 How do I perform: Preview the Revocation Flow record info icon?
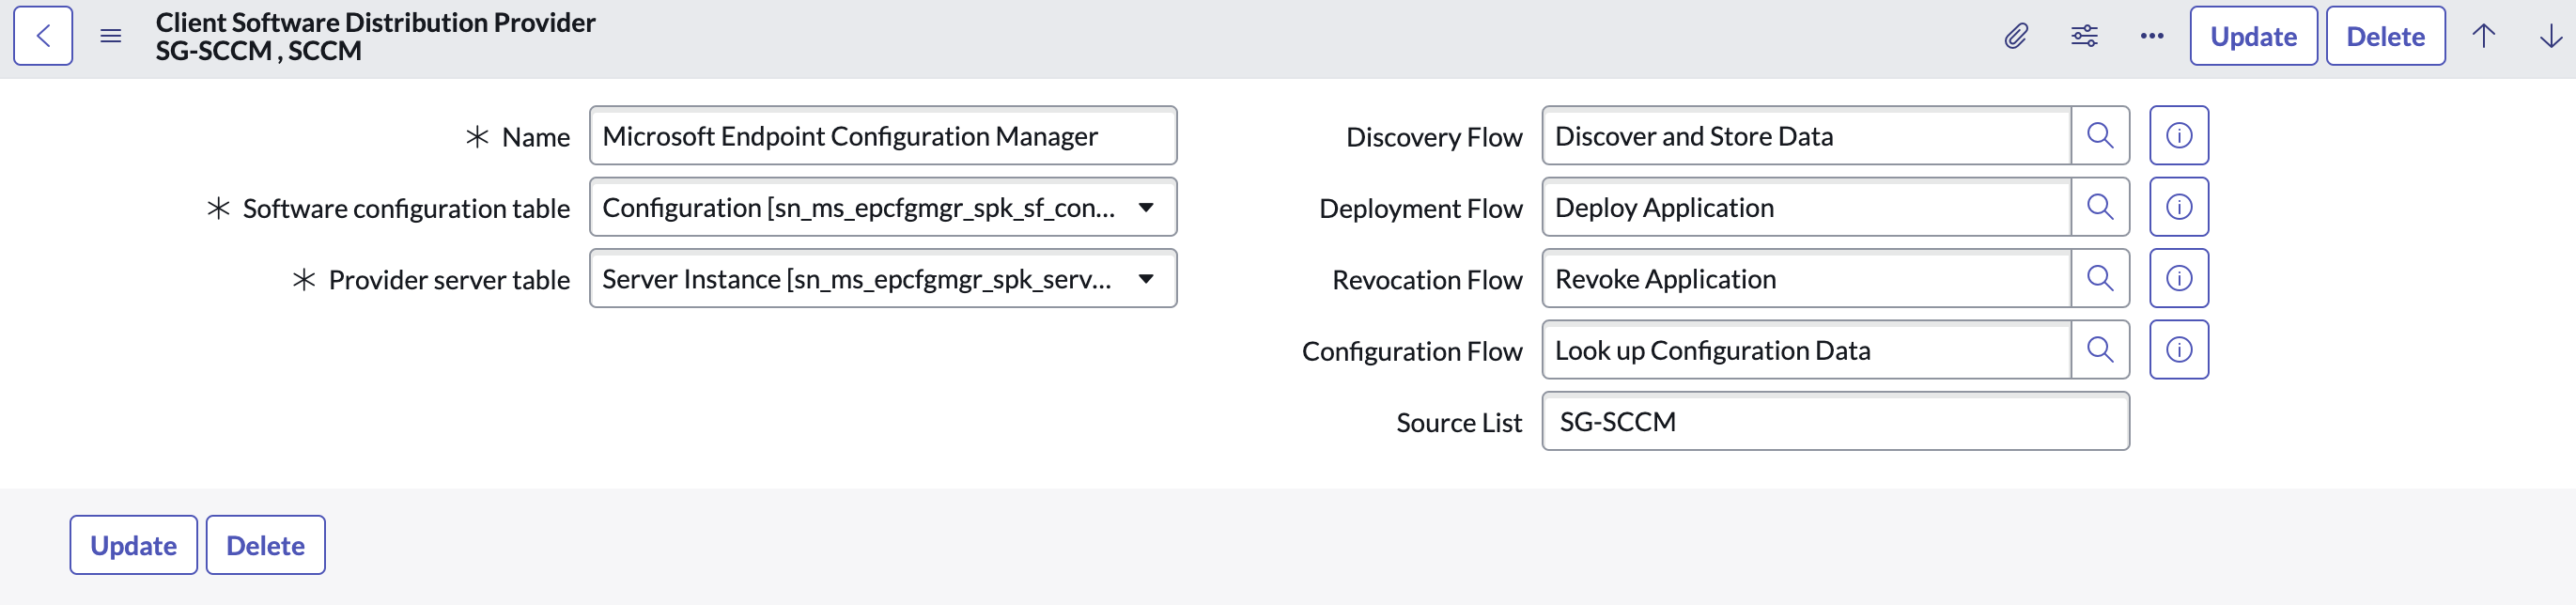pos(2179,279)
